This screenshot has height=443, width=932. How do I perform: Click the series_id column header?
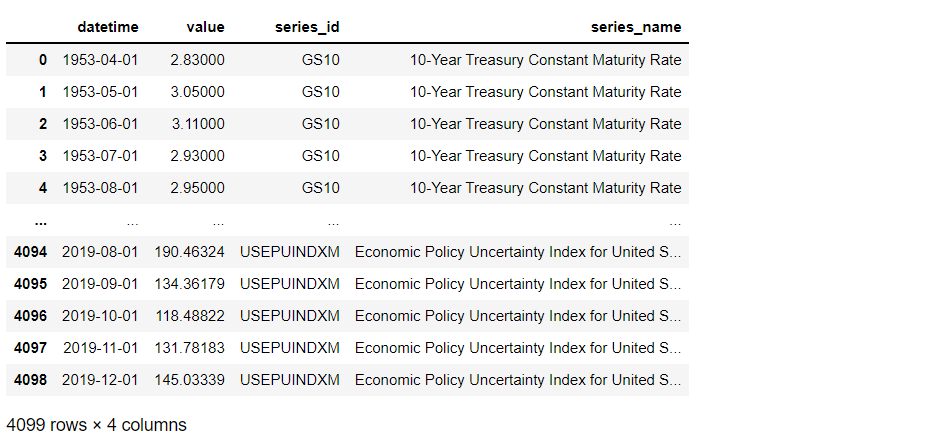307,27
